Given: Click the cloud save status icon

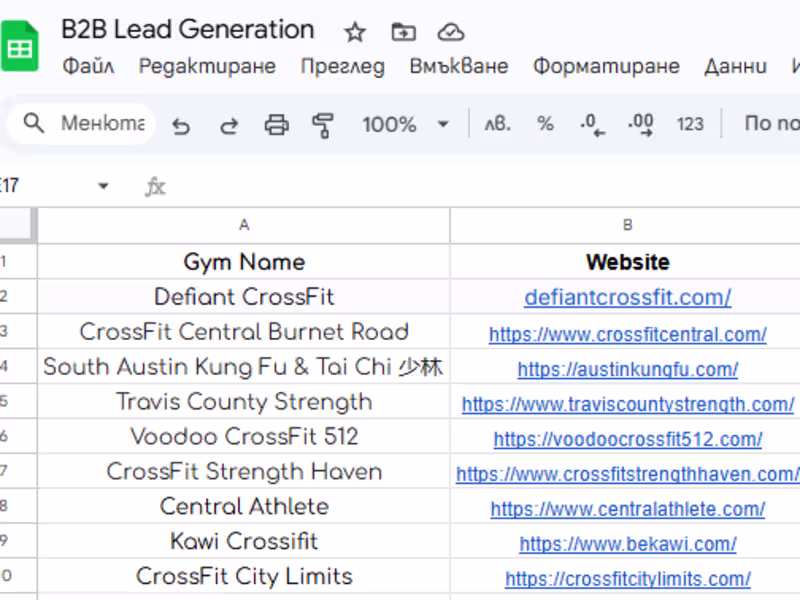Looking at the screenshot, I should pos(450,32).
